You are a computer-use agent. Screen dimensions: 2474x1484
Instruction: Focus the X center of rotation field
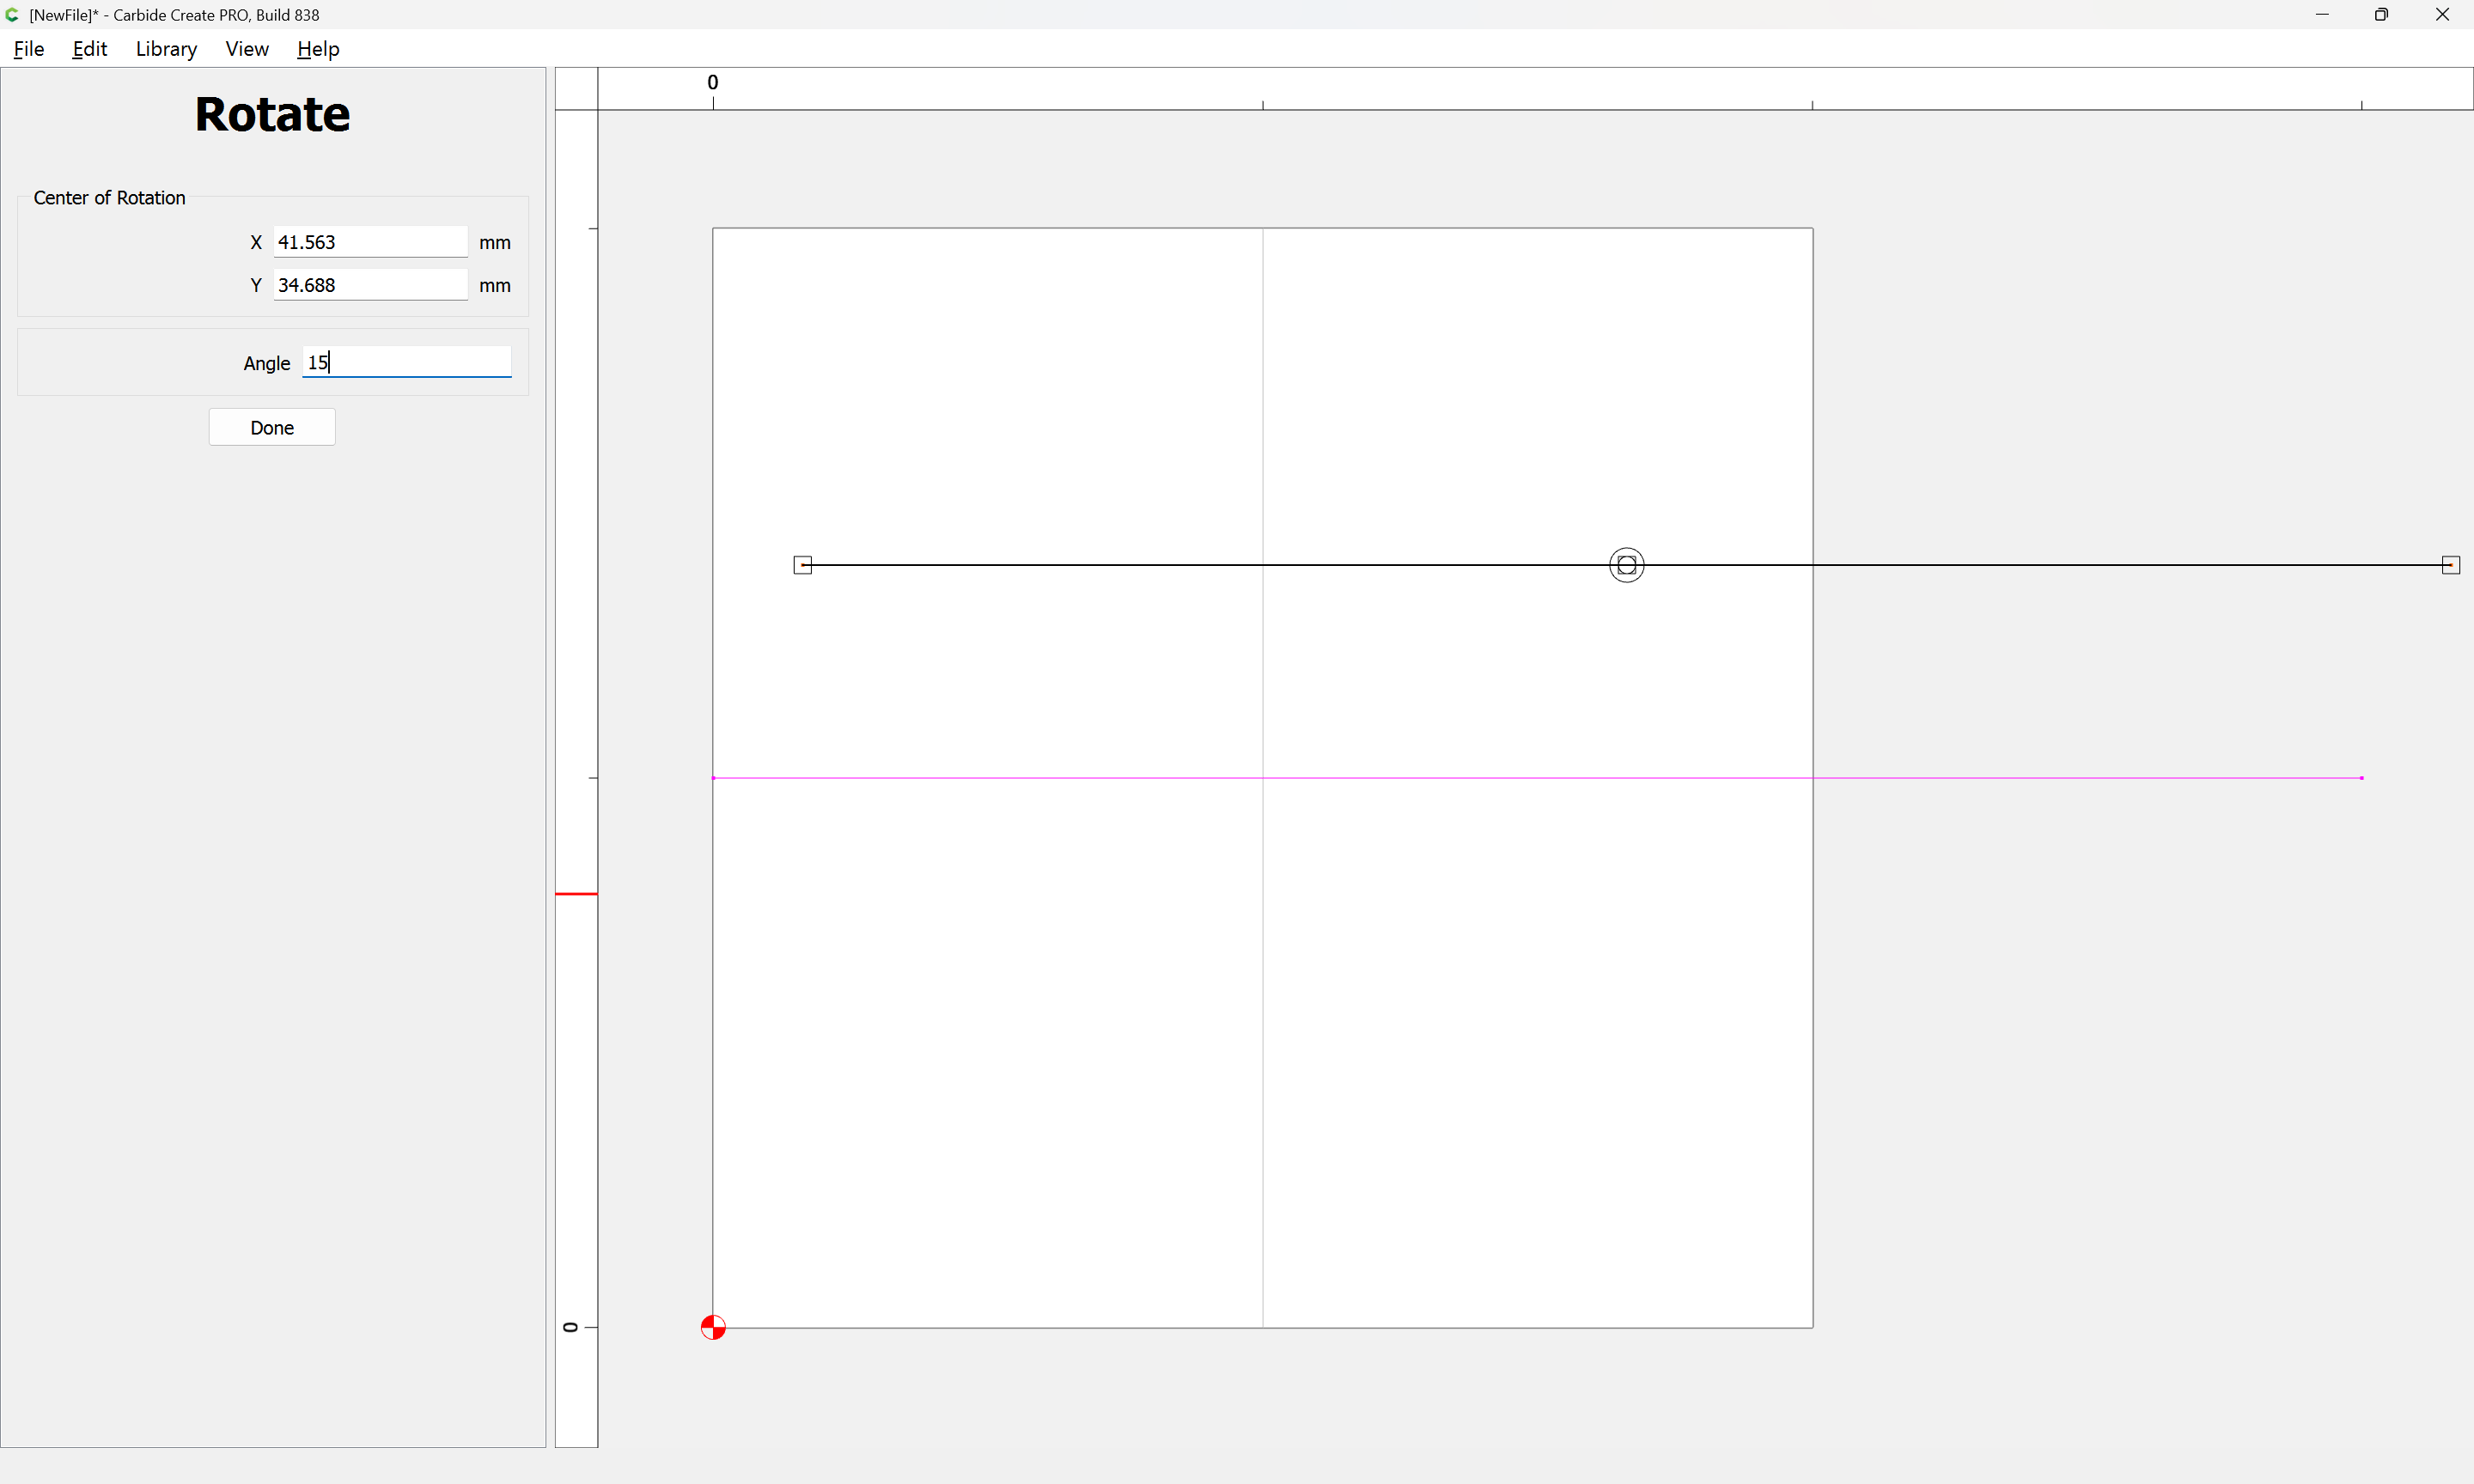pos(370,242)
